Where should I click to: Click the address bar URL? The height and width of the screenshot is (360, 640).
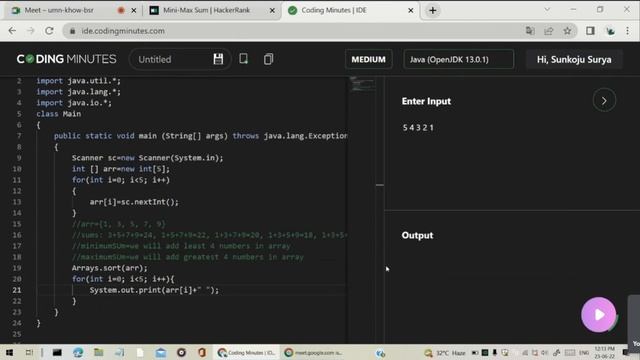click(x=123, y=31)
